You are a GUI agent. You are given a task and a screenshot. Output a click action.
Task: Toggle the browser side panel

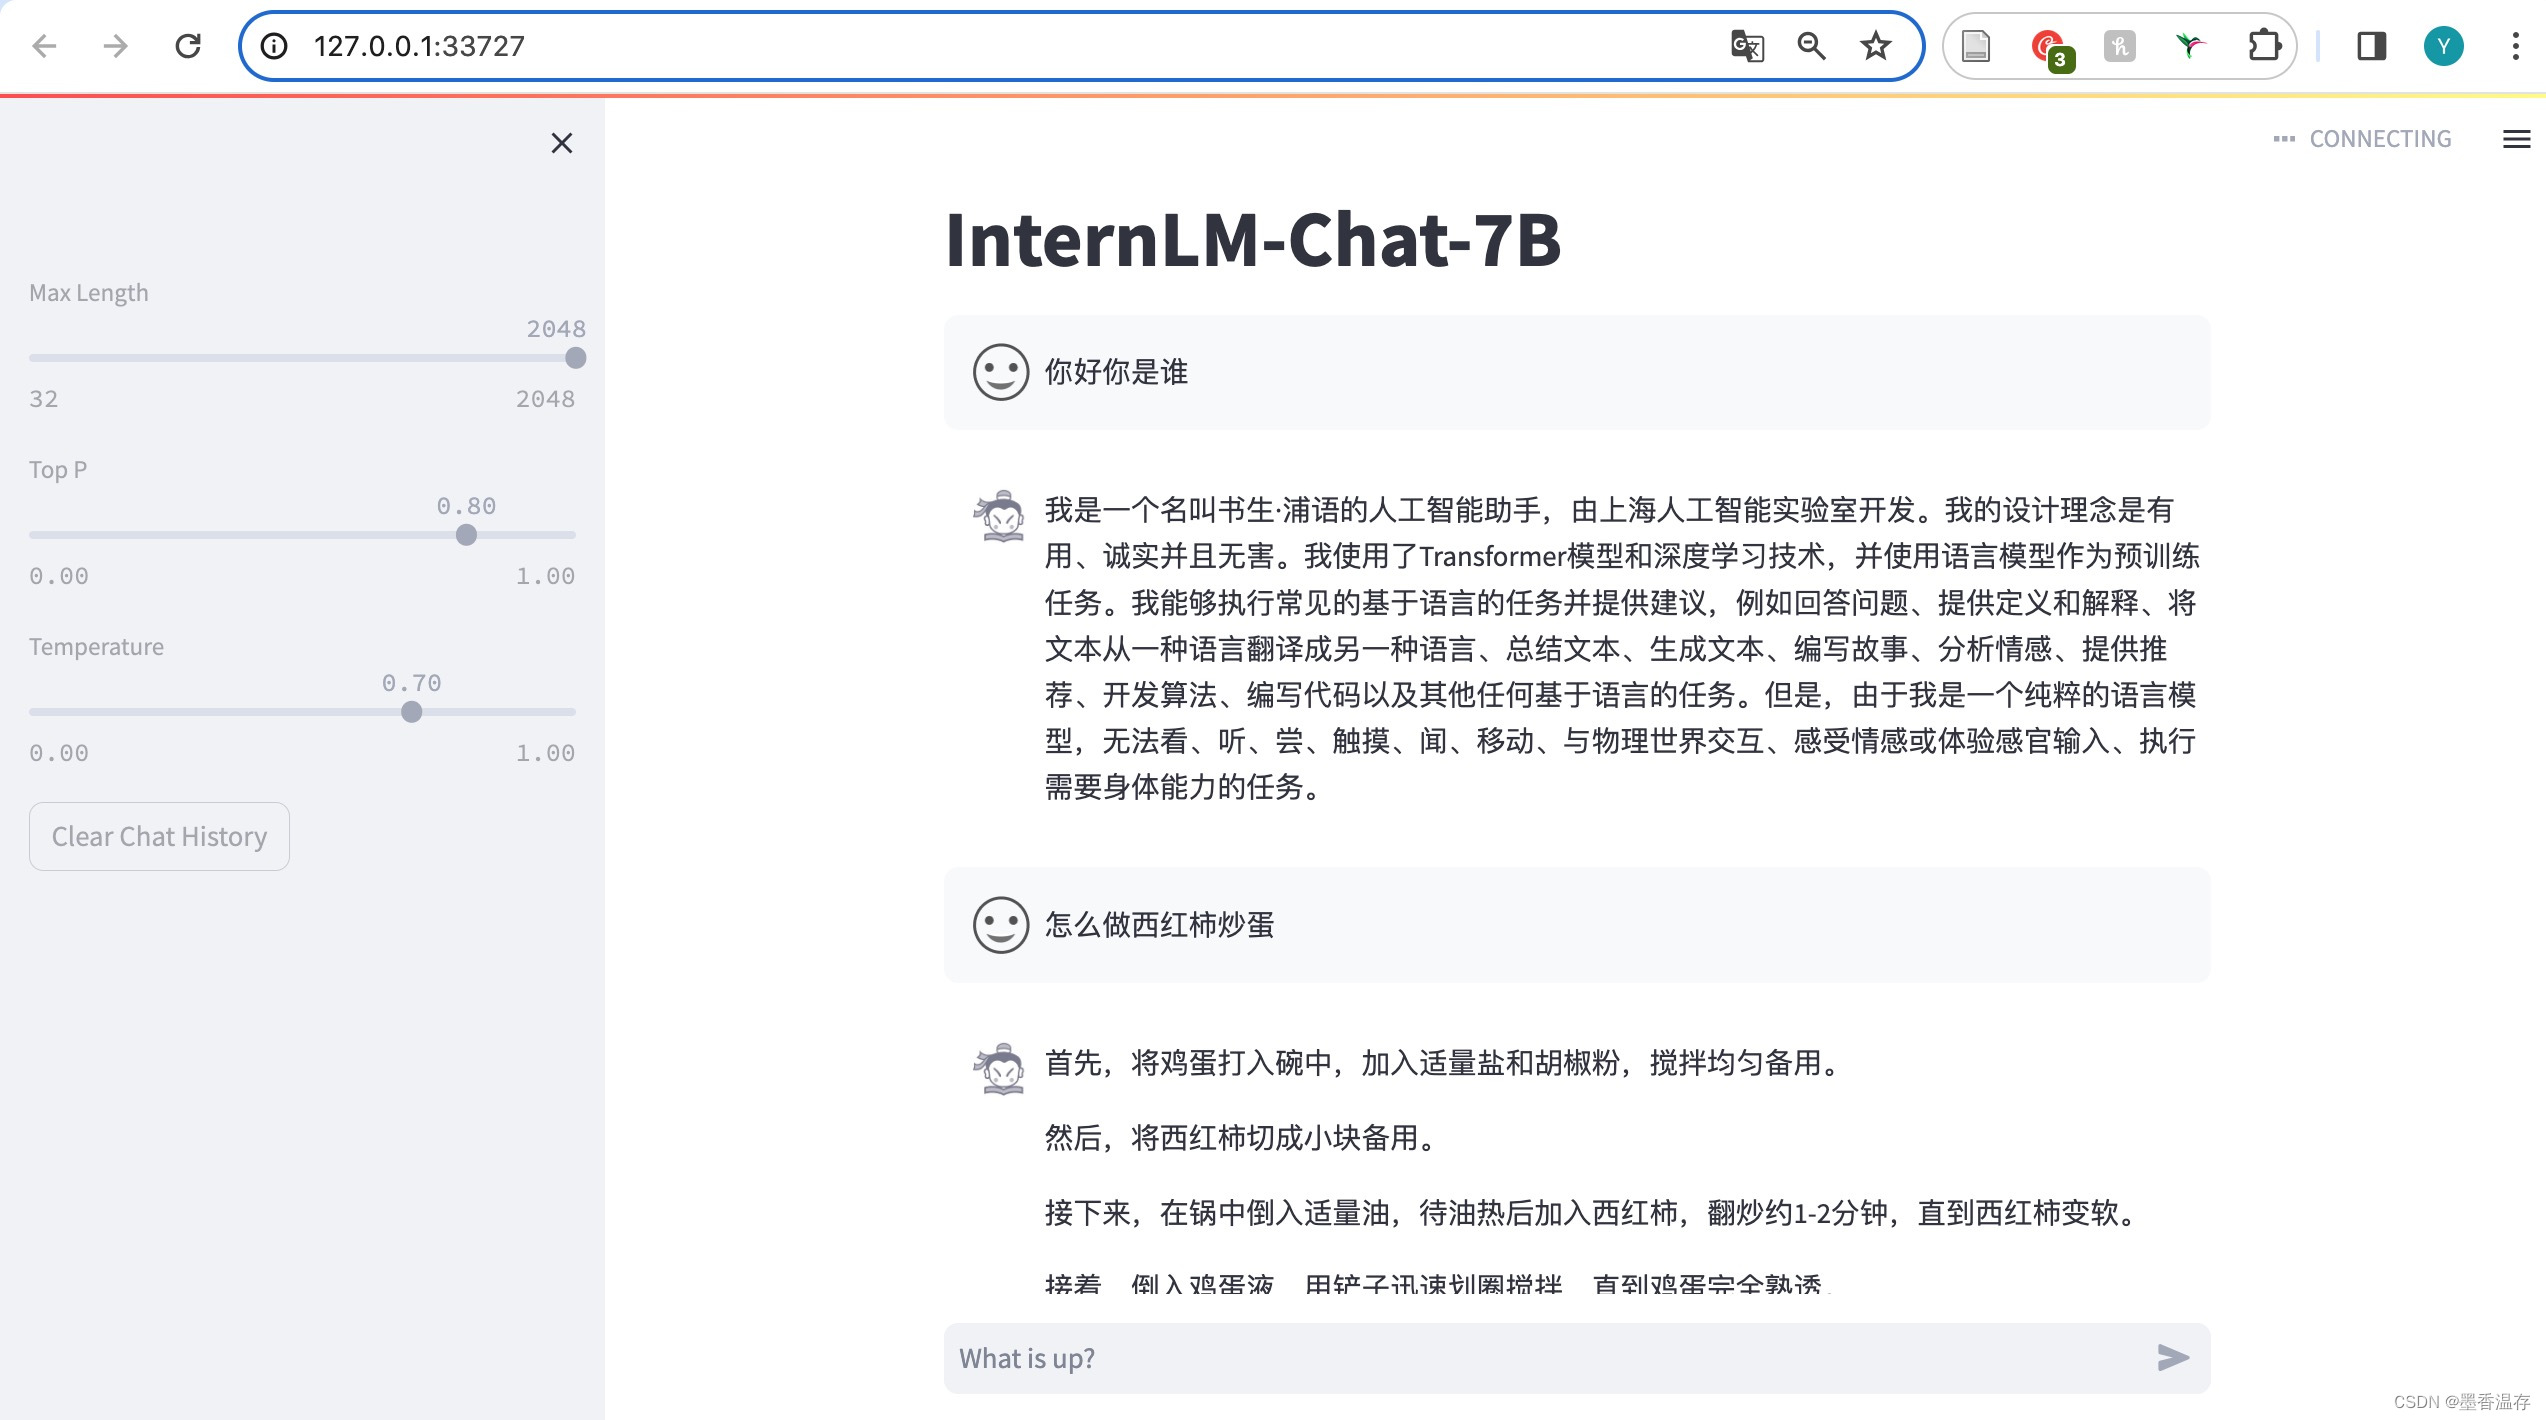2372,46
